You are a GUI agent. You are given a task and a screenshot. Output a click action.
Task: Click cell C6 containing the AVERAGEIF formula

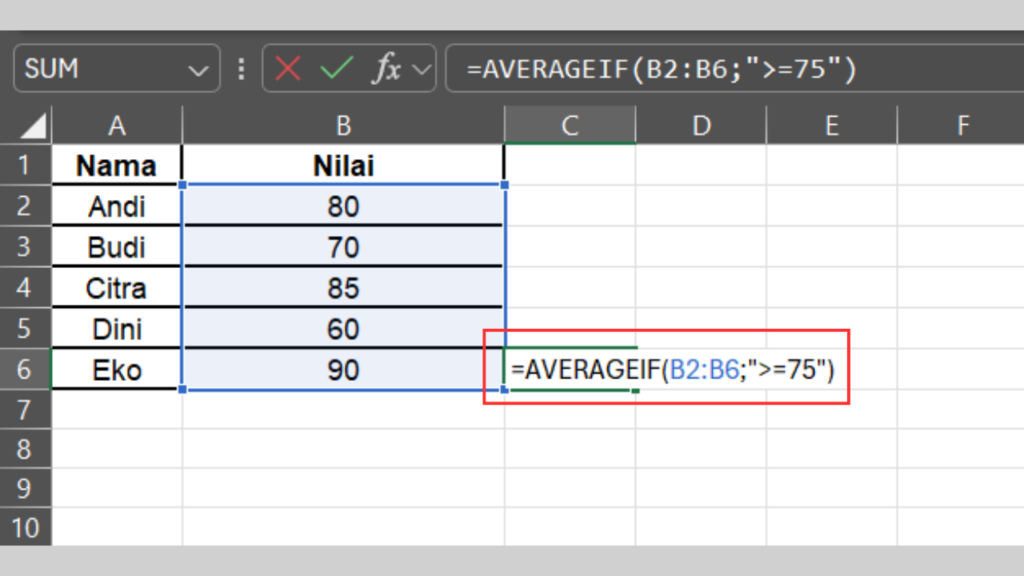pos(569,369)
